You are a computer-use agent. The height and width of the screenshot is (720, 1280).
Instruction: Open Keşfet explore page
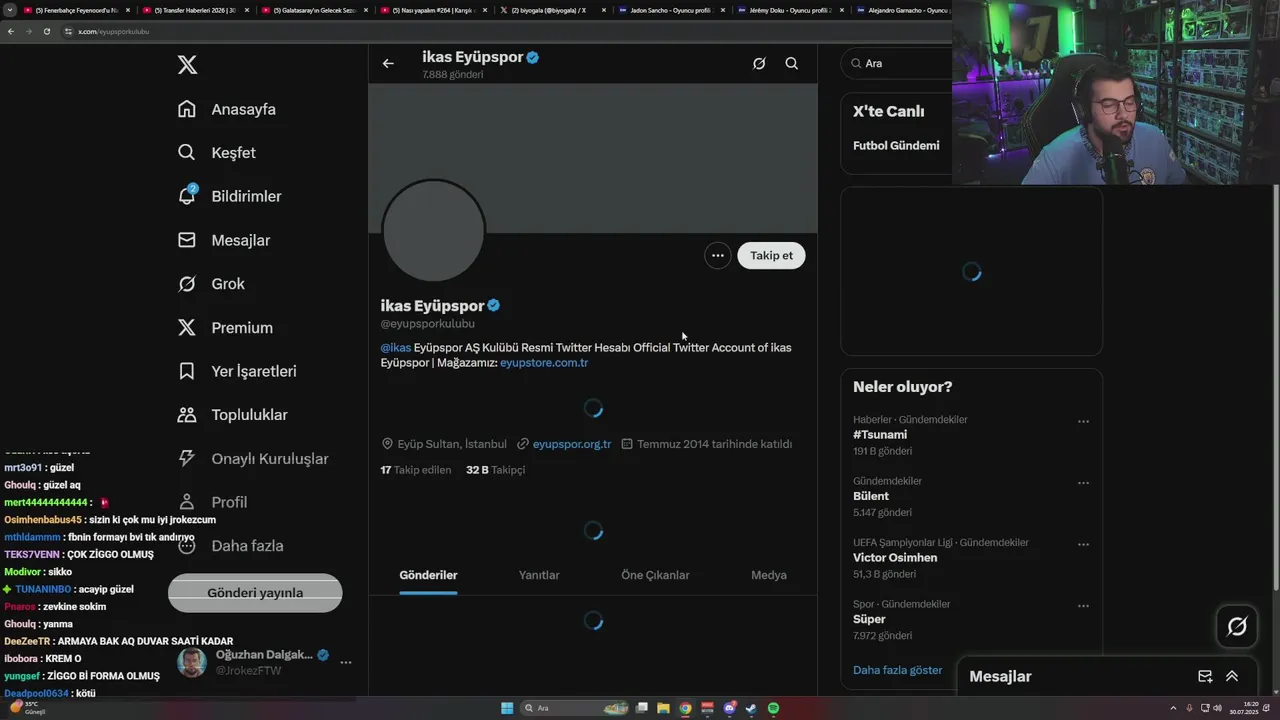[217, 153]
